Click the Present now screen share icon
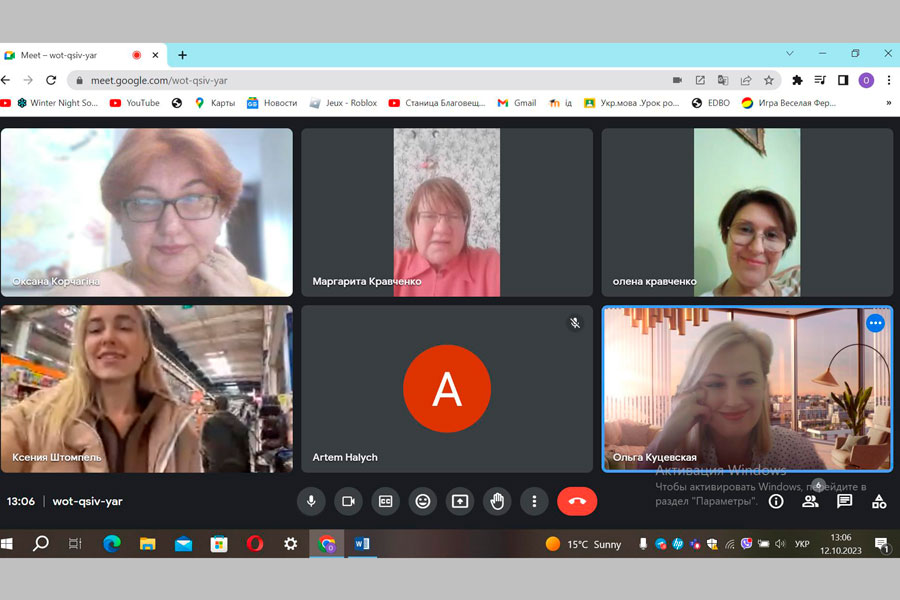This screenshot has width=900, height=600. [460, 501]
